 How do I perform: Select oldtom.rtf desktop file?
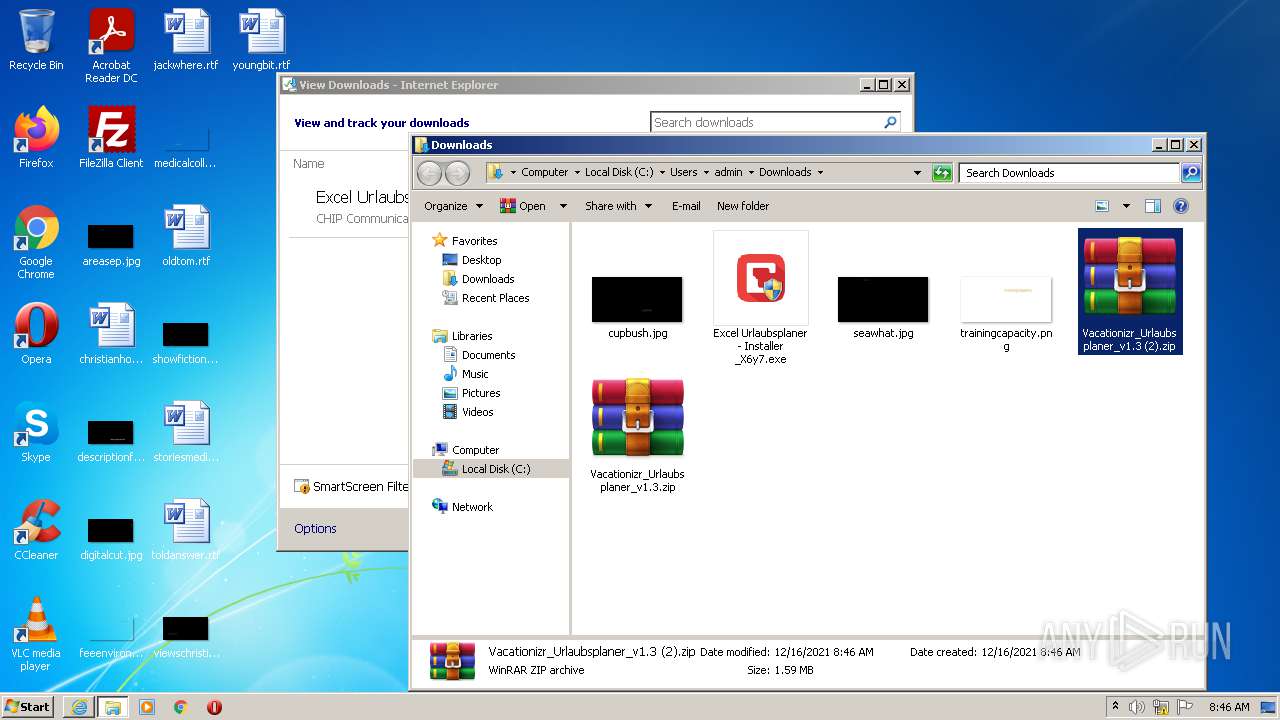pyautogui.click(x=186, y=236)
